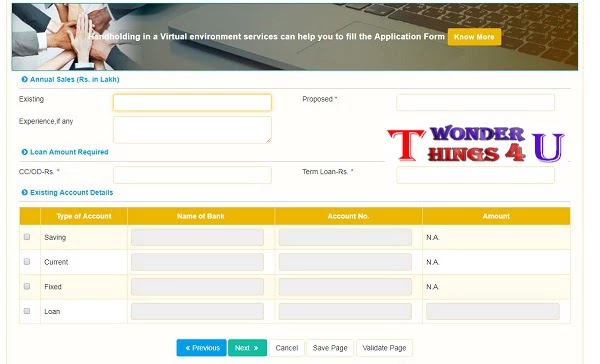The height and width of the screenshot is (364, 600).
Task: Click the Annual Sales section arrow icon
Action: coord(24,79)
